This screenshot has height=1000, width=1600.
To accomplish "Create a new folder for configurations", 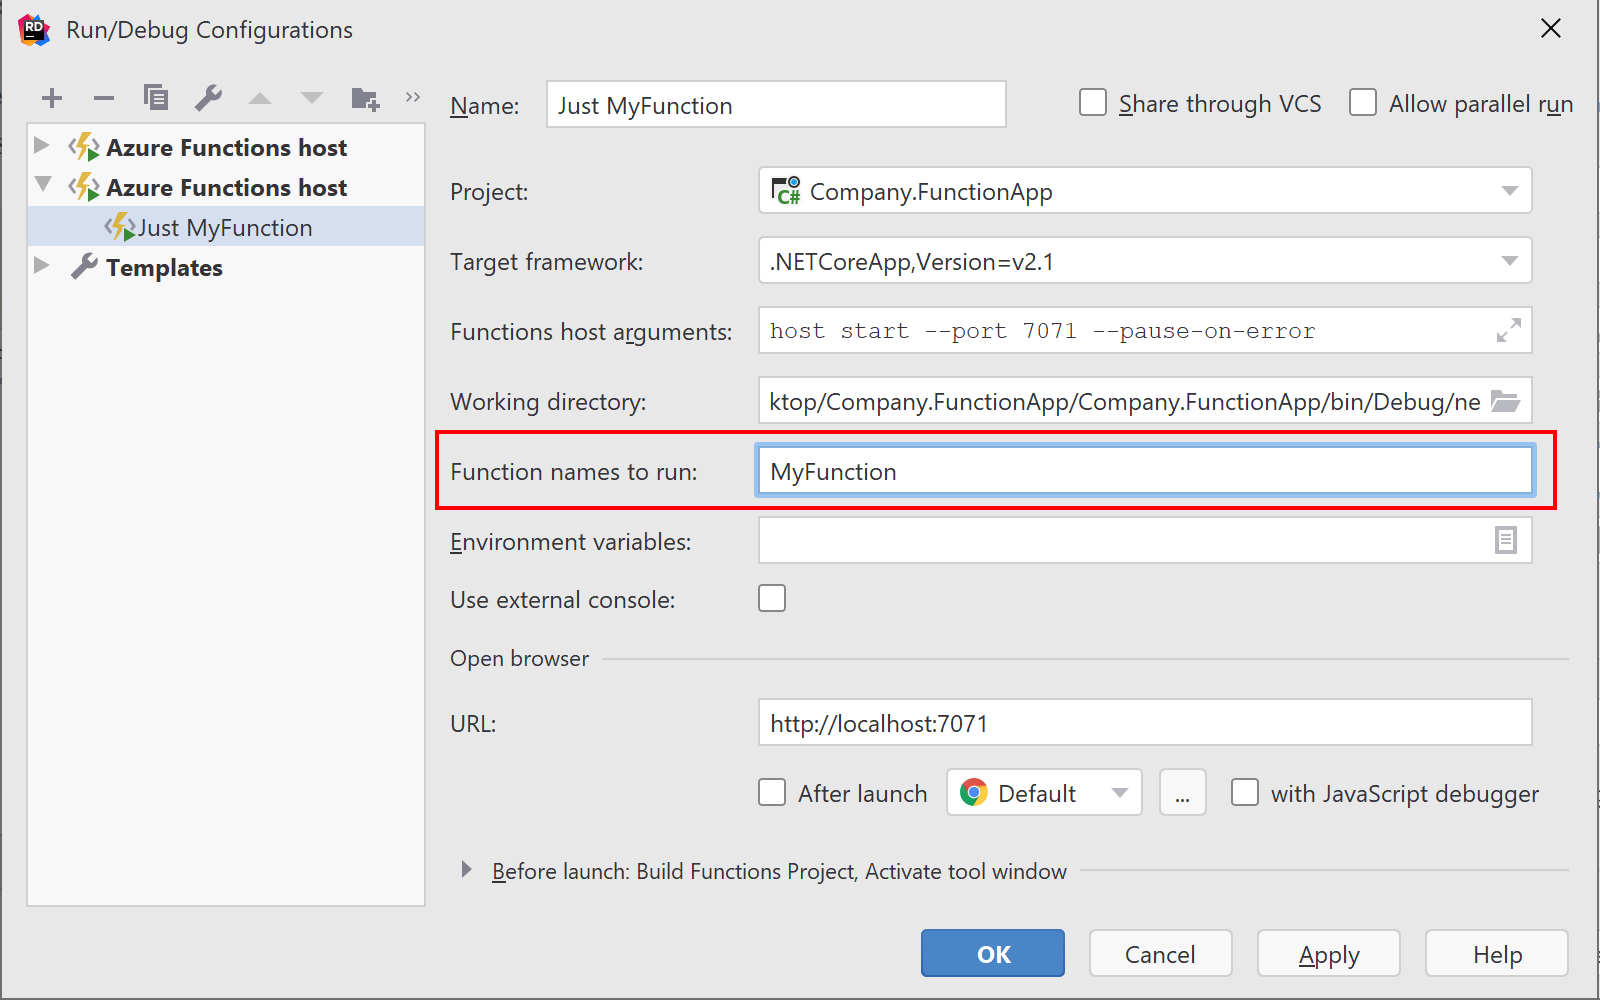I will tap(365, 98).
